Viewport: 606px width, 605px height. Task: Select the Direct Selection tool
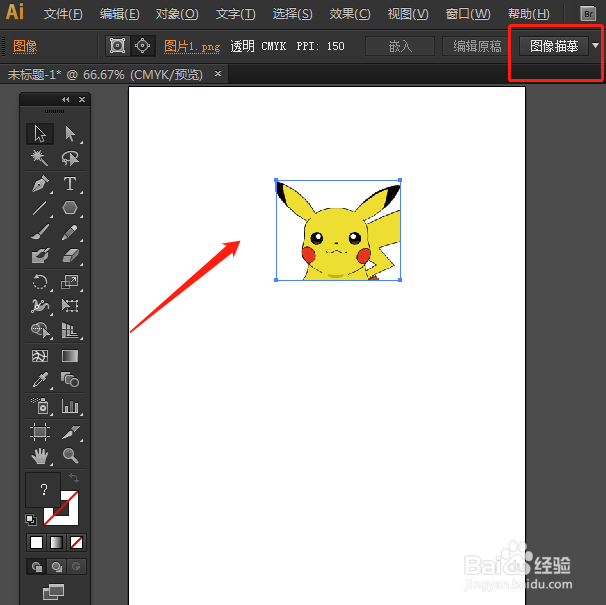pyautogui.click(x=70, y=134)
